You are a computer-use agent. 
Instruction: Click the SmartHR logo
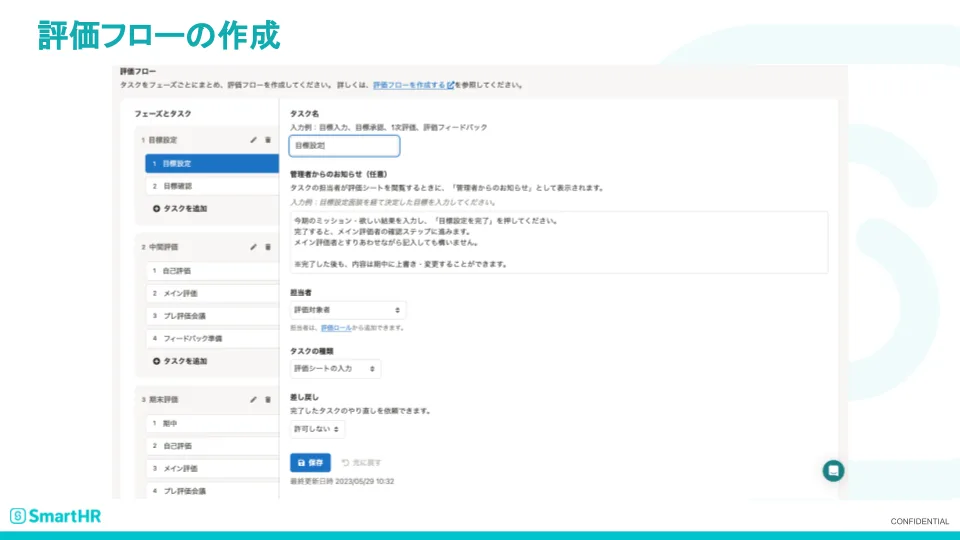(x=55, y=516)
